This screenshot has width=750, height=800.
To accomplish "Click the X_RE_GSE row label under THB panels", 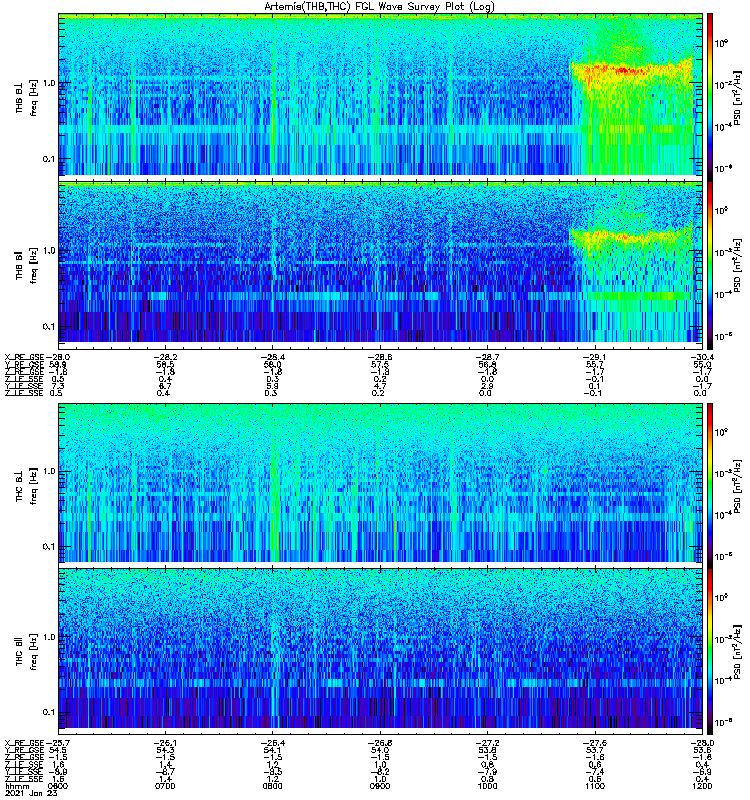I will click(24, 357).
